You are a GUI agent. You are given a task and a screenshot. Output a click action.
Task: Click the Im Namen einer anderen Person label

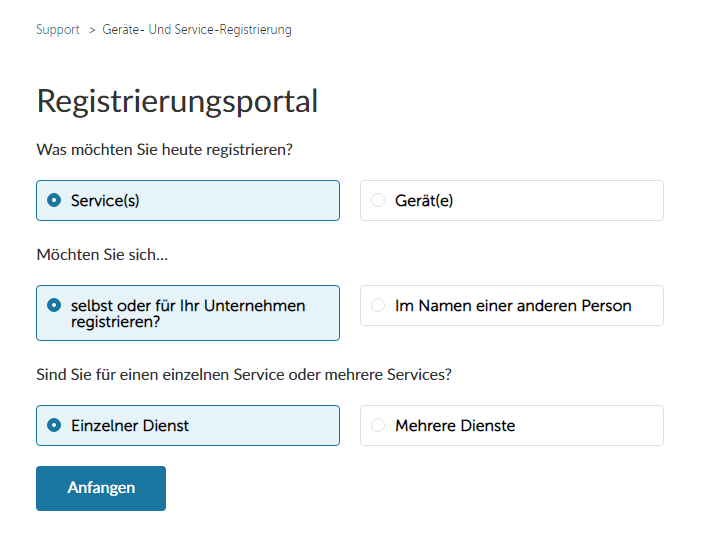click(513, 306)
